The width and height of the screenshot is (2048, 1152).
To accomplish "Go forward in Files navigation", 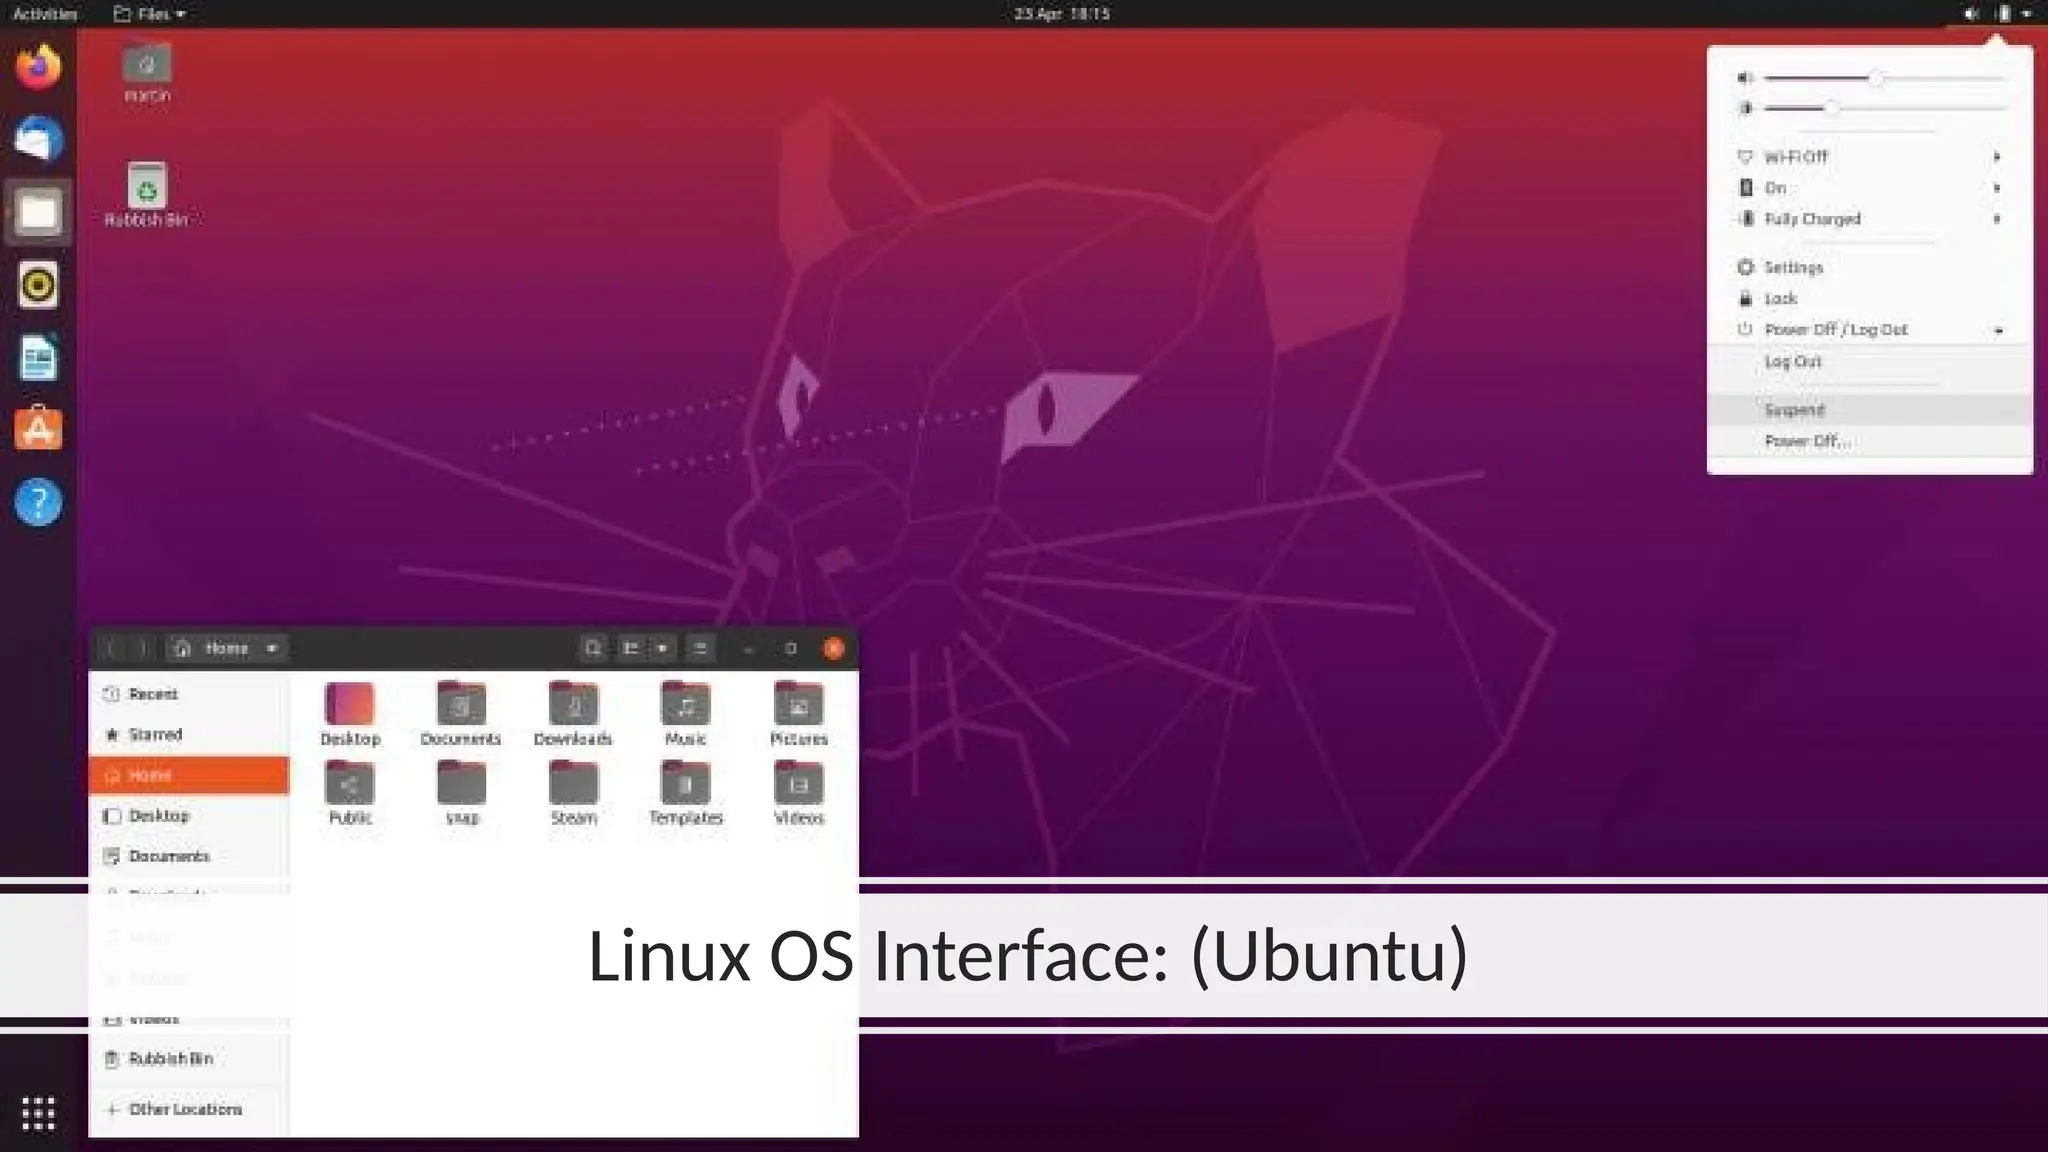I will pyautogui.click(x=142, y=648).
